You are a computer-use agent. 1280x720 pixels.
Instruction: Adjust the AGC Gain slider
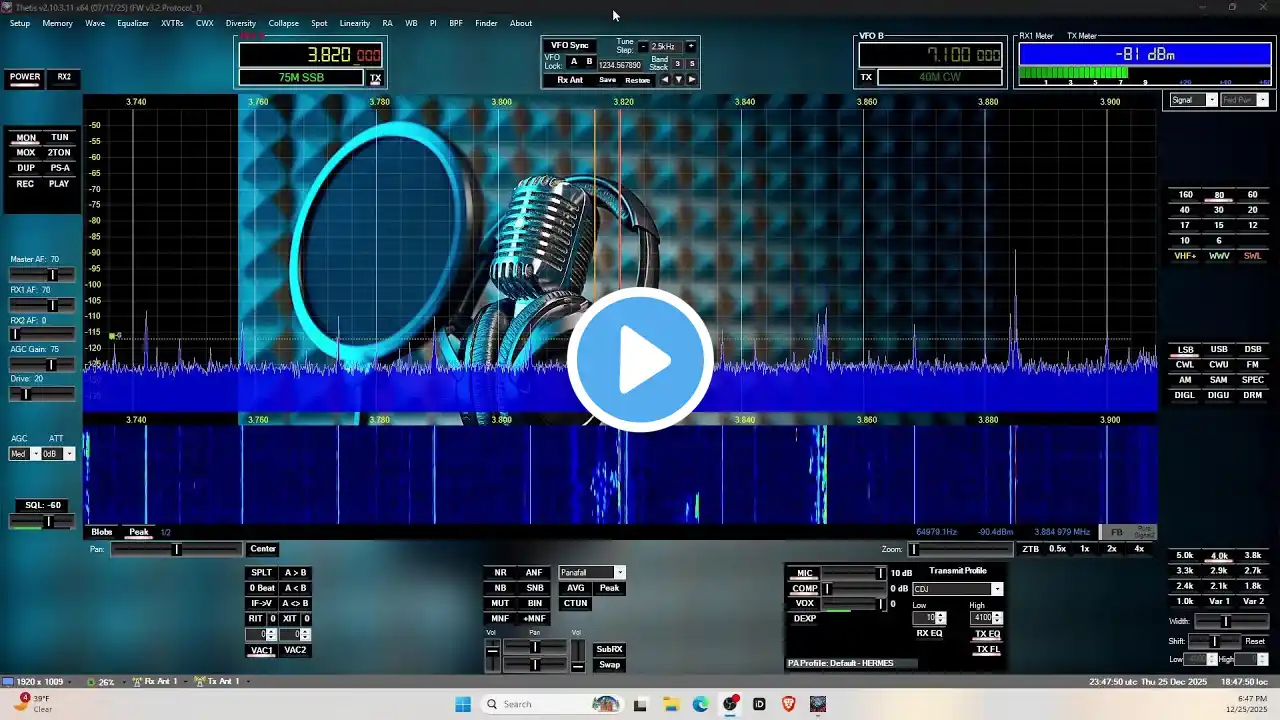[x=42, y=364]
